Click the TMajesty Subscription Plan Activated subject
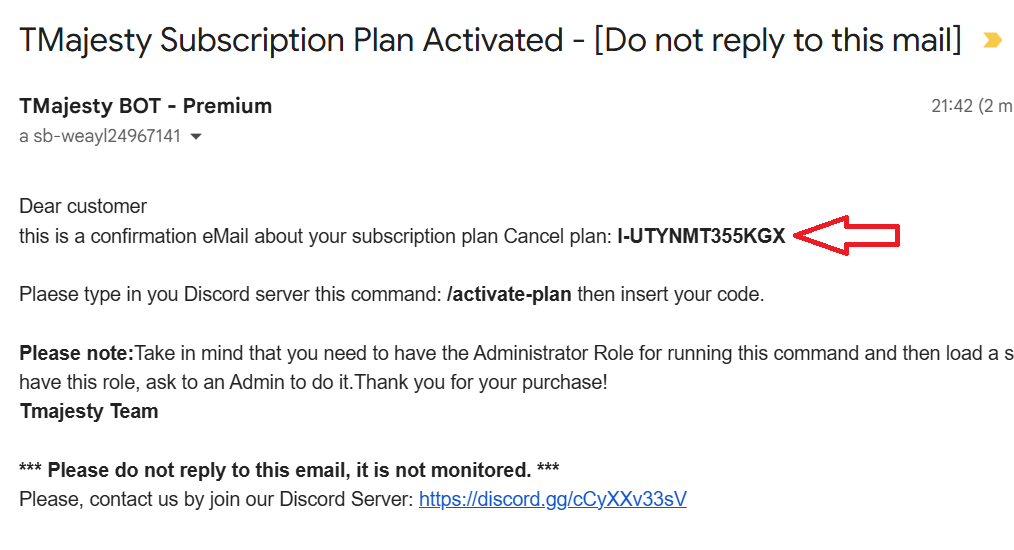The height and width of the screenshot is (550, 1014). point(292,41)
